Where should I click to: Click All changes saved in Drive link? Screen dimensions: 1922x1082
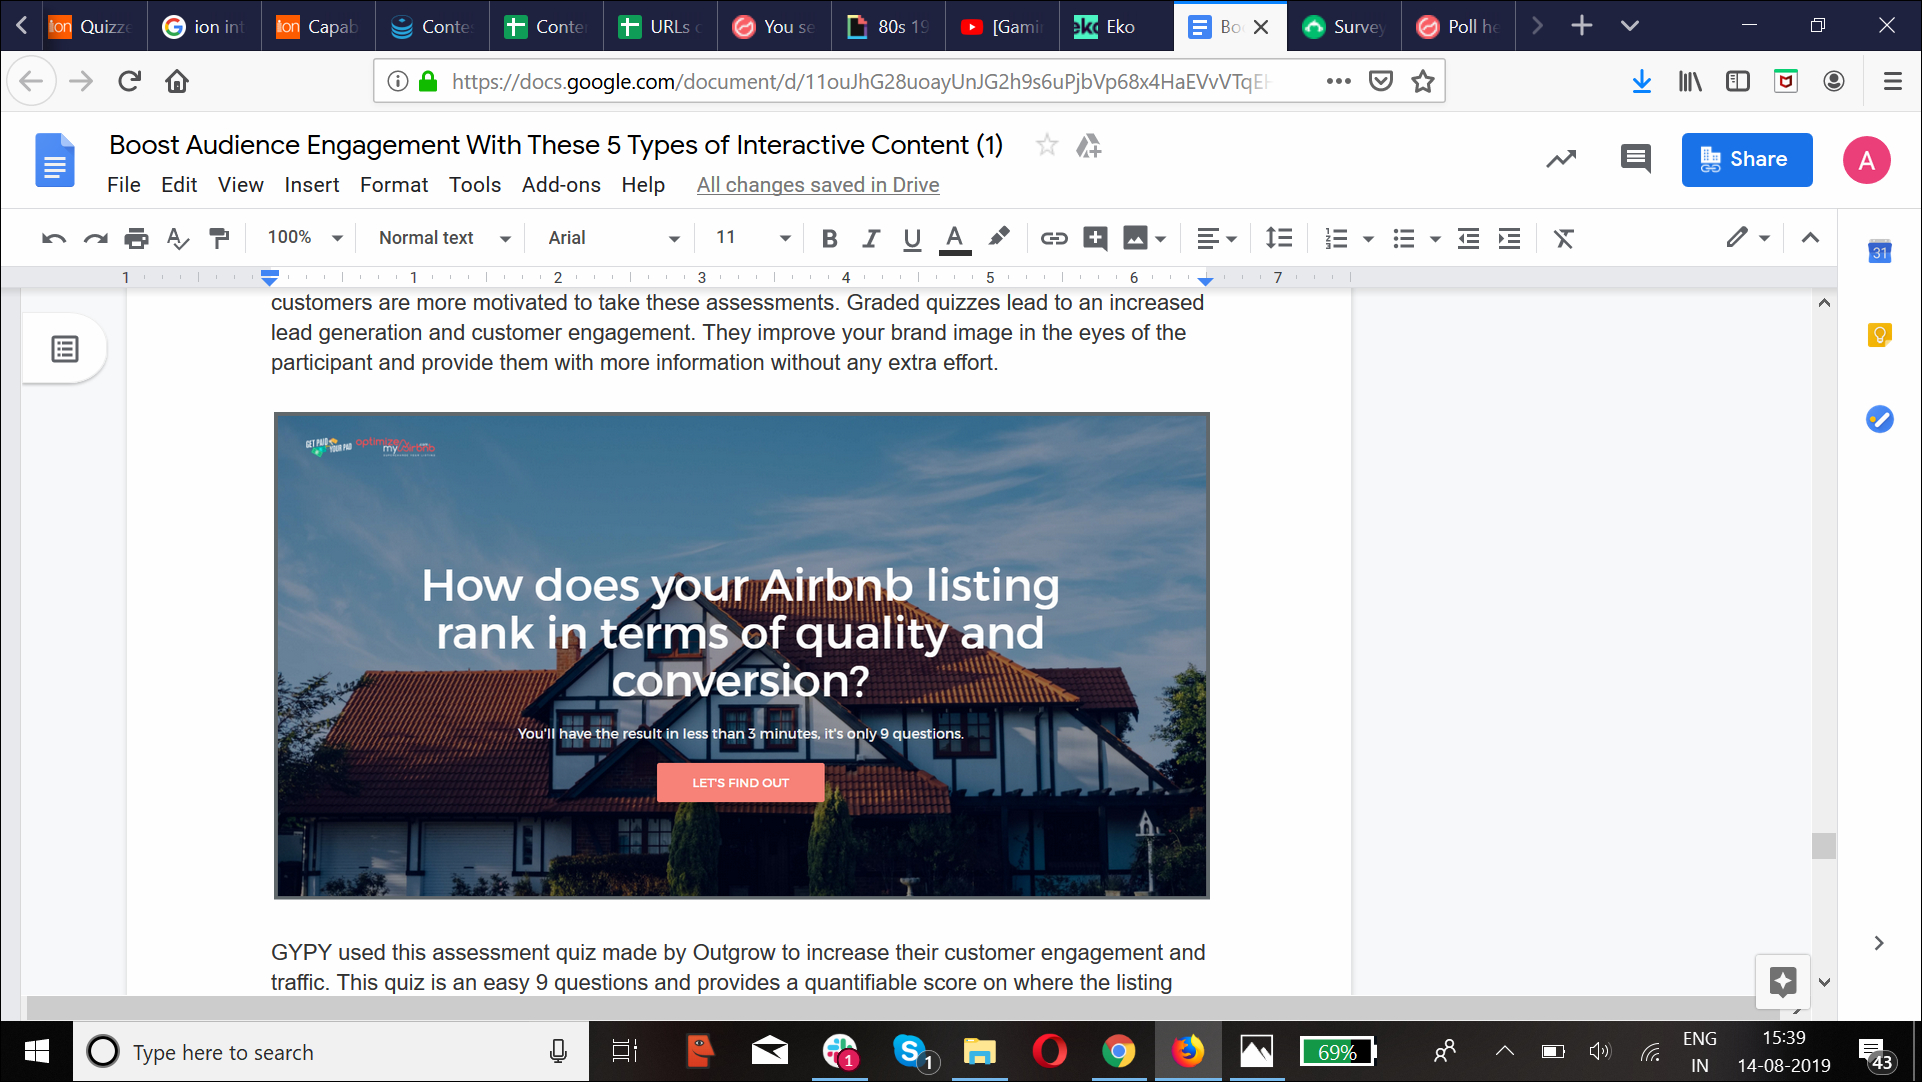coord(817,185)
